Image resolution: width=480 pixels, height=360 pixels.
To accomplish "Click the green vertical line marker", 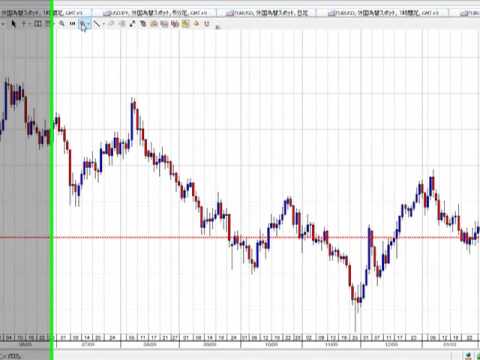I will tap(52, 180).
